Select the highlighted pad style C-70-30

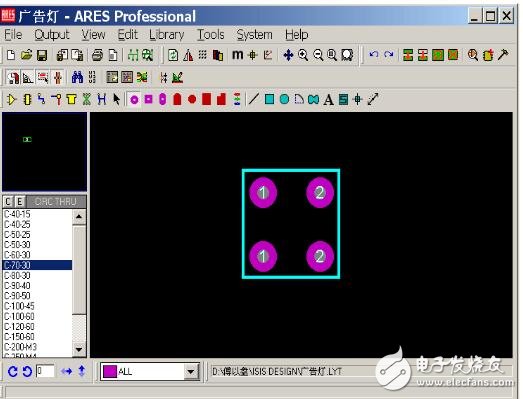(37, 265)
